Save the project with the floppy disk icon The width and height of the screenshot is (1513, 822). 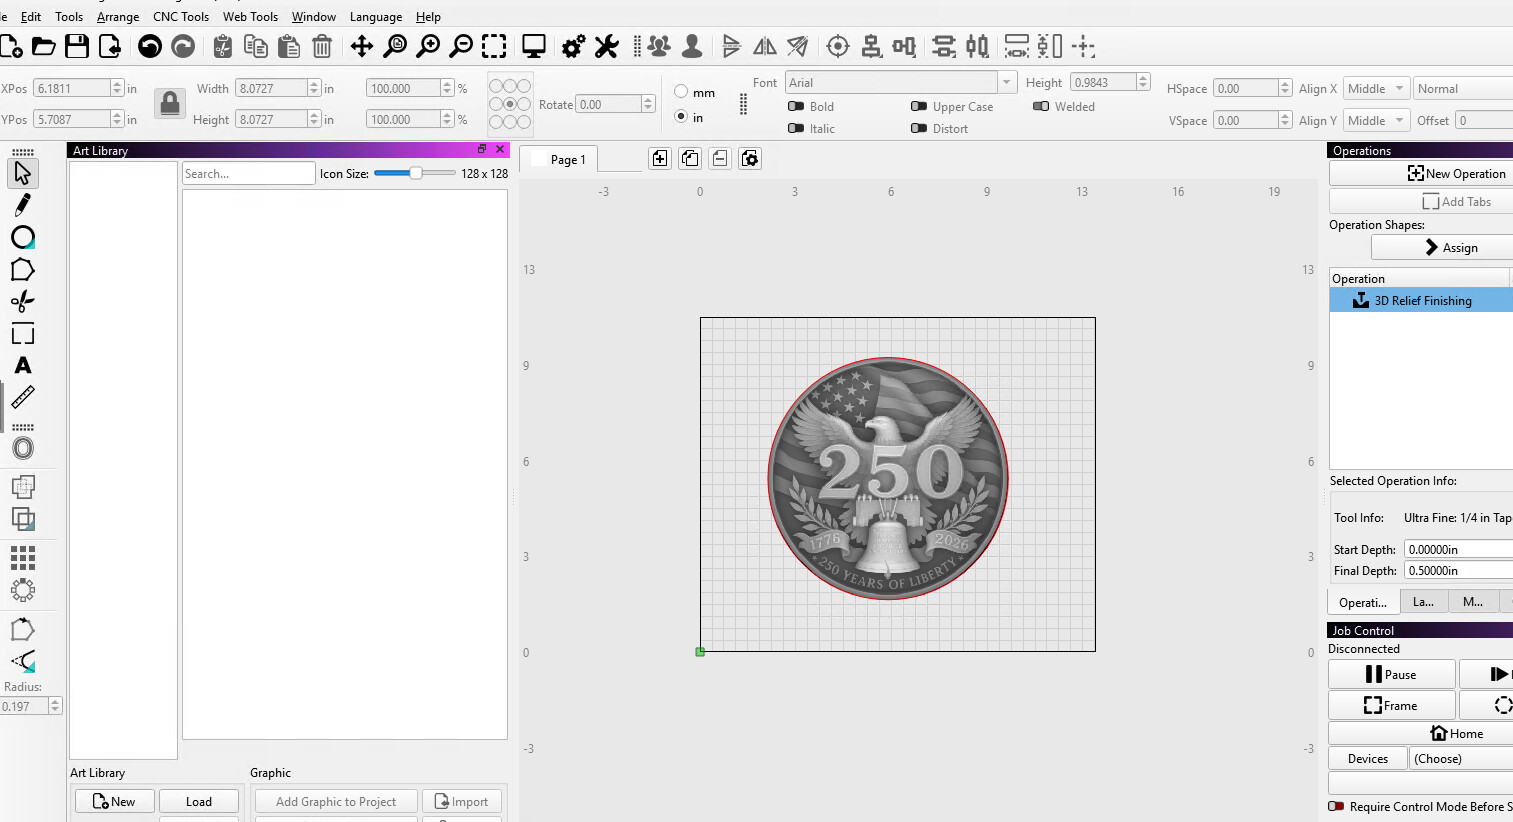tap(77, 46)
